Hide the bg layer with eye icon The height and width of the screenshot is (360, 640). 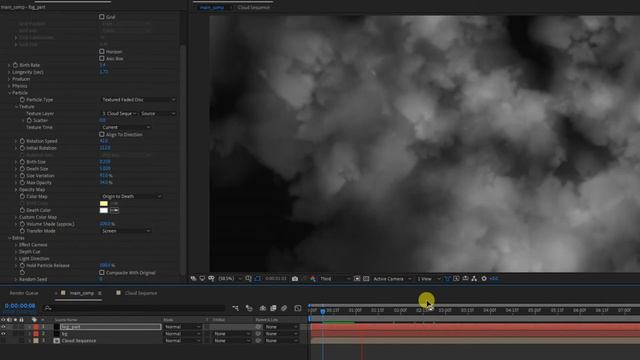[3, 334]
